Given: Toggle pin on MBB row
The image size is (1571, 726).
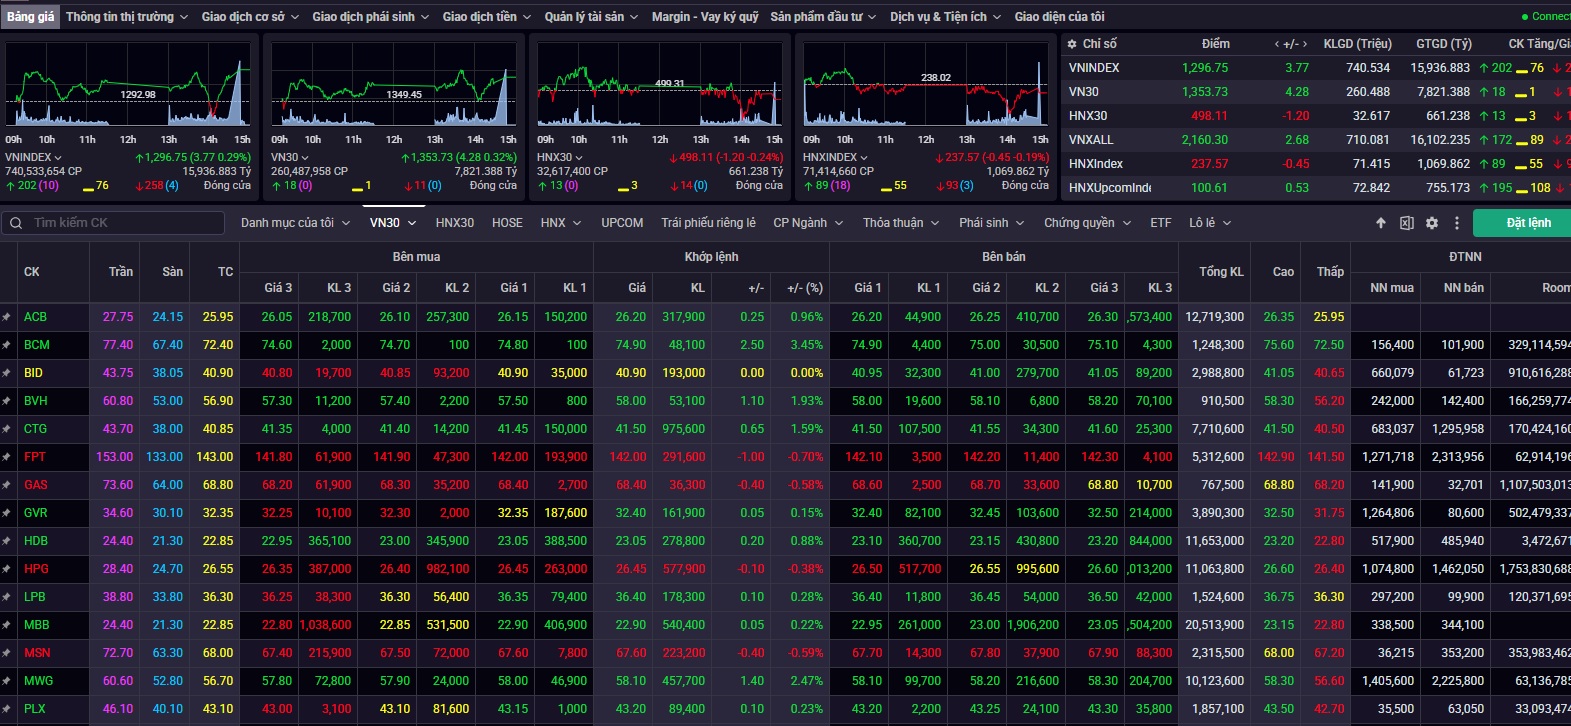Looking at the screenshot, I should point(7,625).
